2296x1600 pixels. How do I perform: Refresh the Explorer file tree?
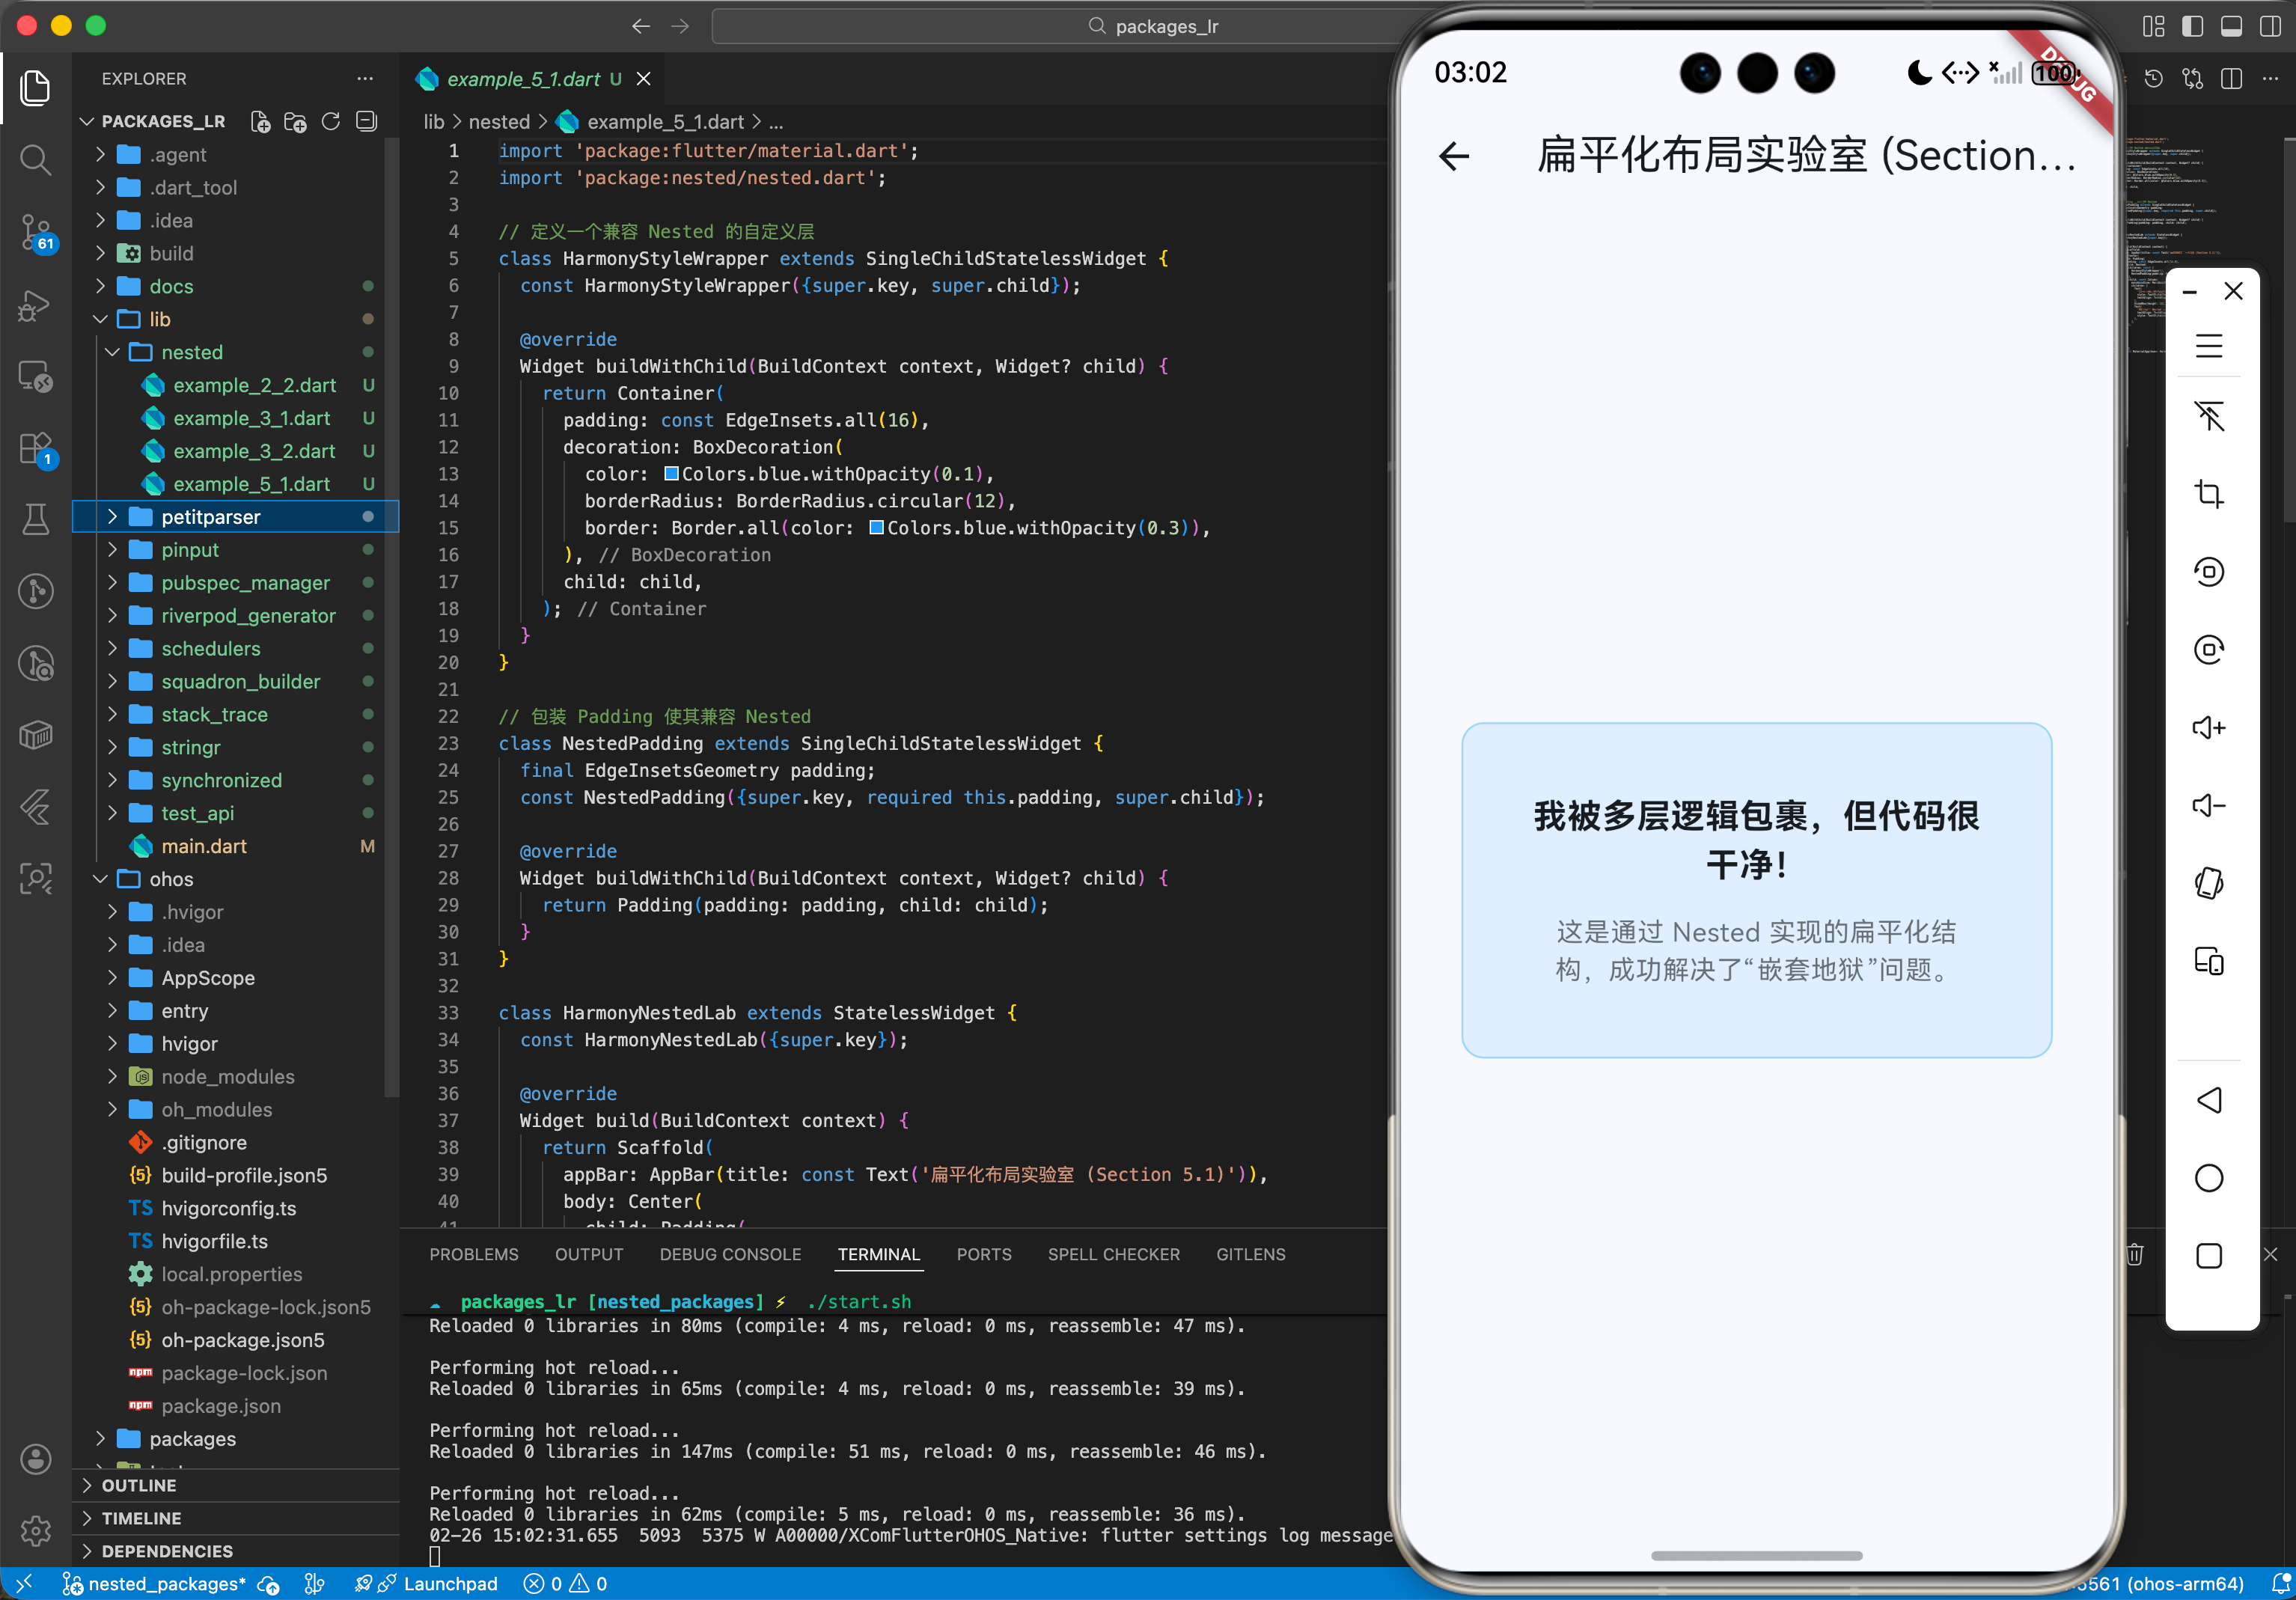331,121
